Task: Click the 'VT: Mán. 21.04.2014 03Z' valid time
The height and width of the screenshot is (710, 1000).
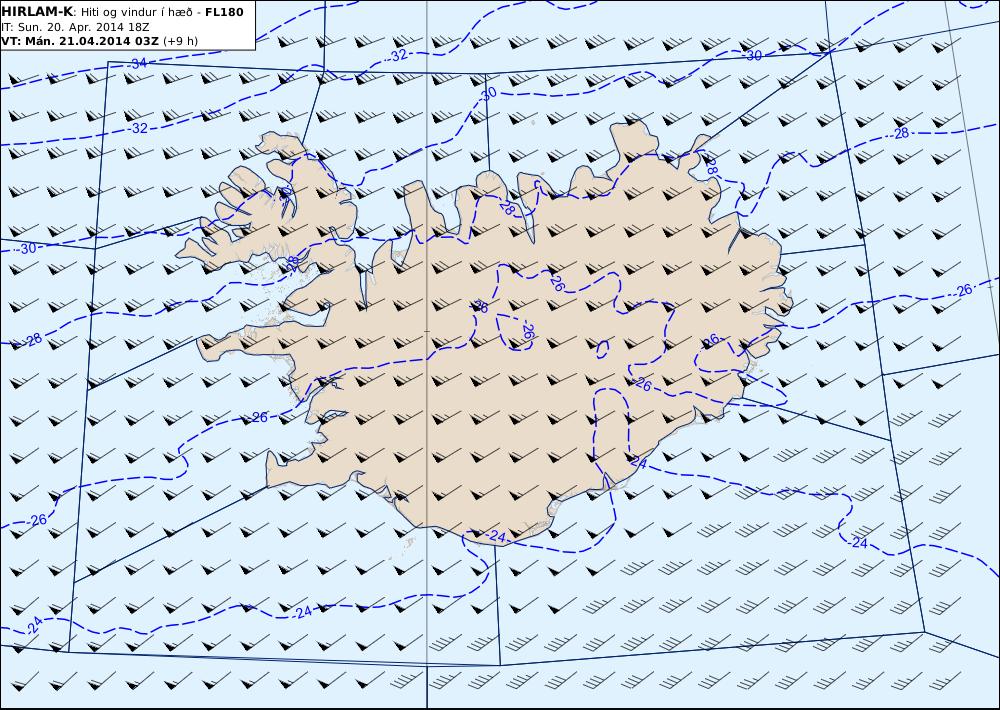Action: [x=80, y=41]
